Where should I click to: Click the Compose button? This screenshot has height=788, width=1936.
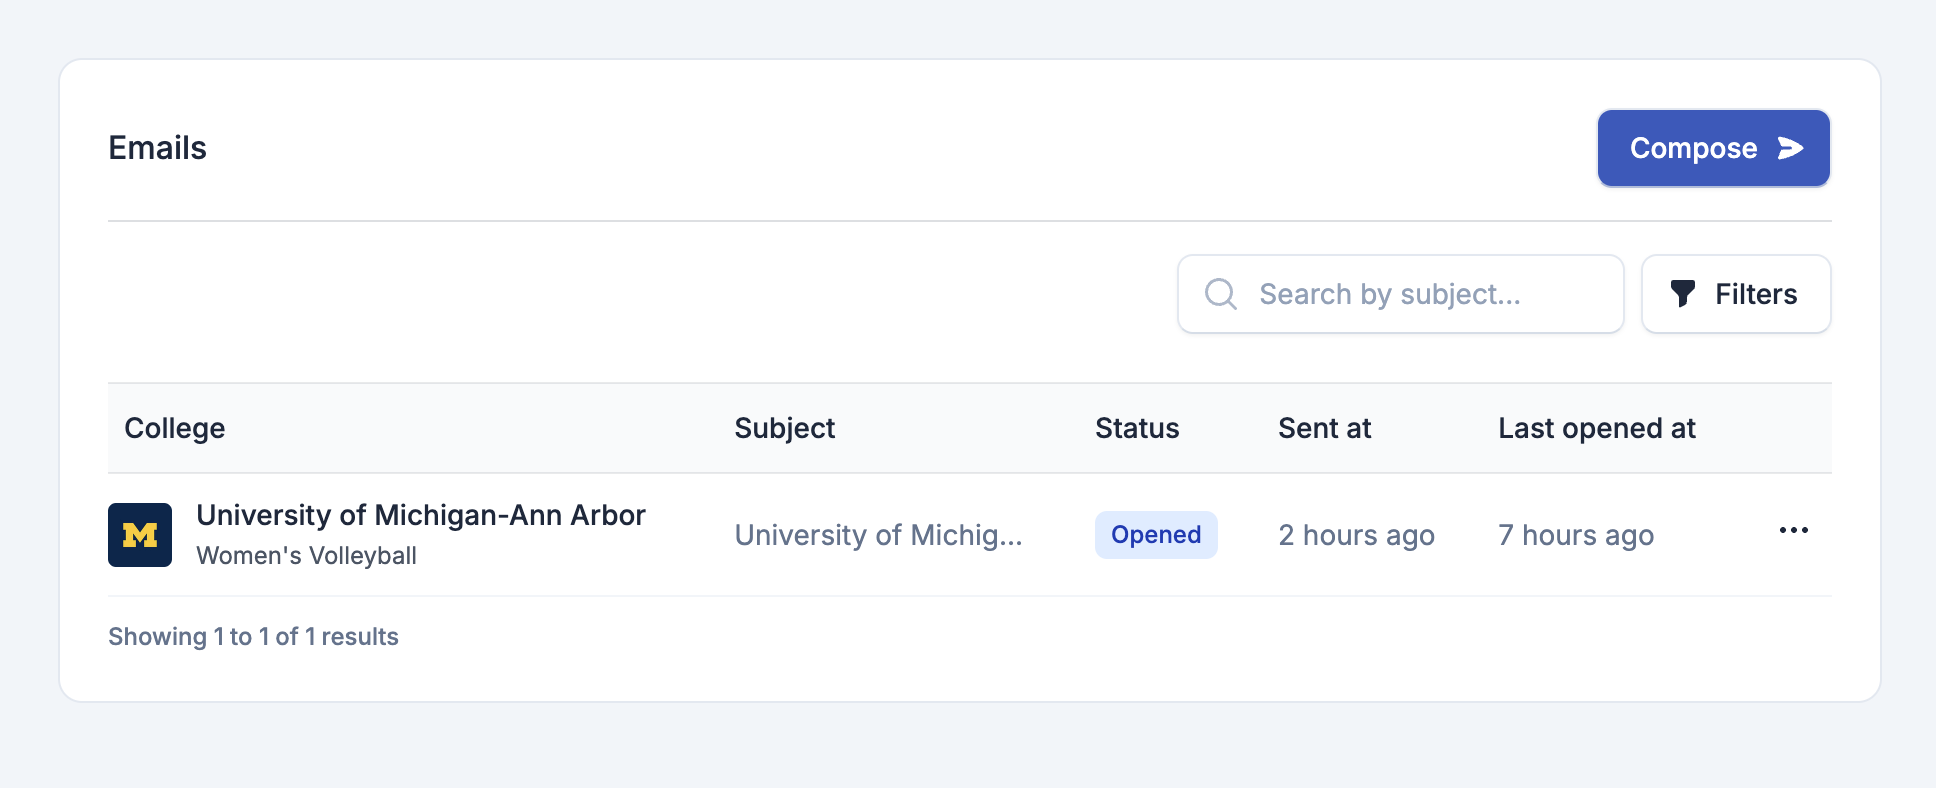point(1713,148)
